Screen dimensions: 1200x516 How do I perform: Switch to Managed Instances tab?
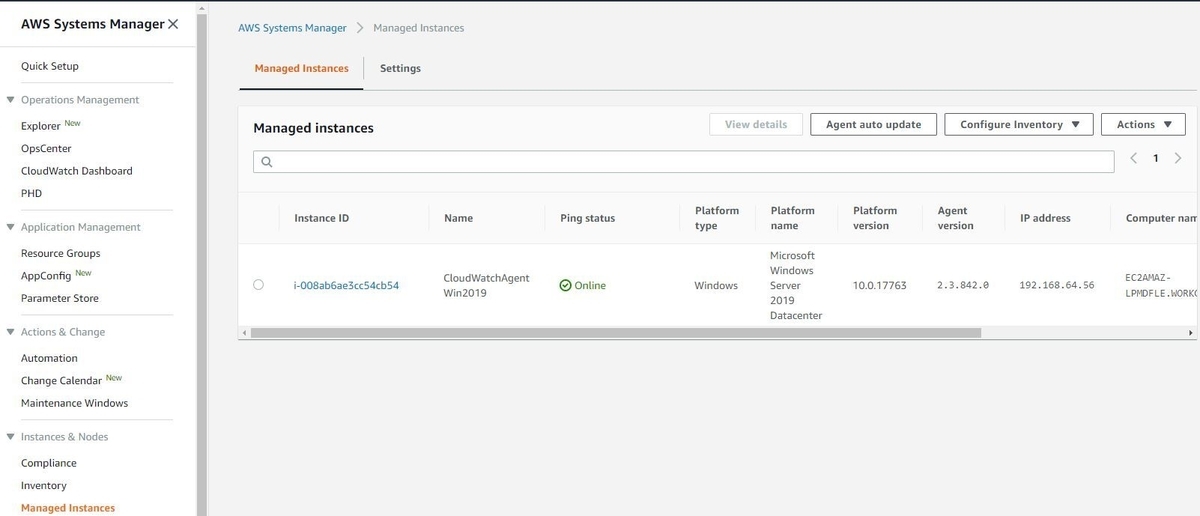click(x=301, y=68)
